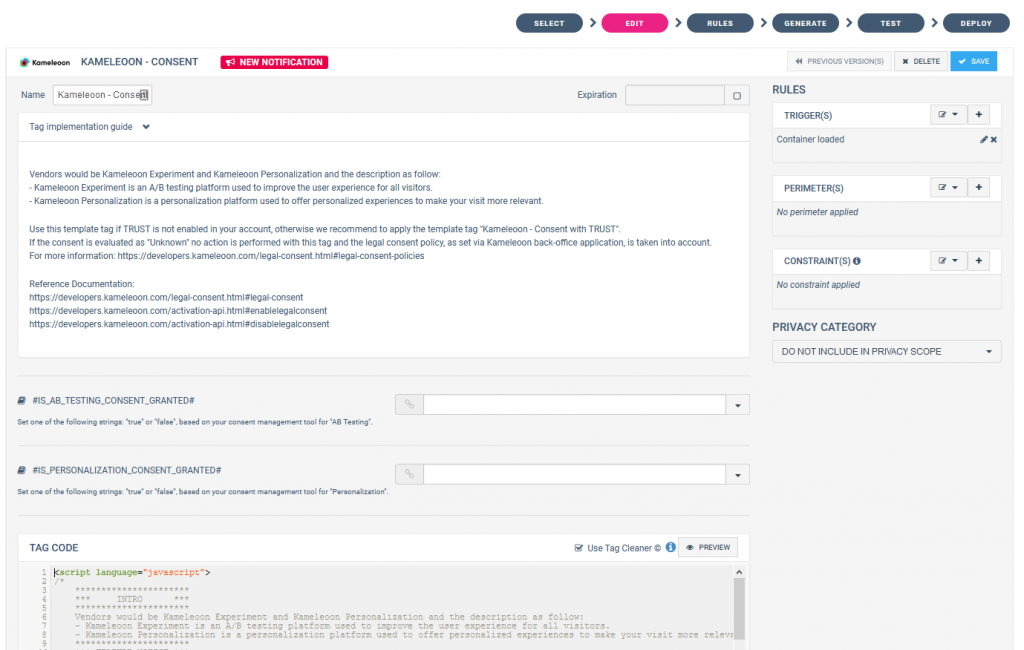Screen dimensions: 1024x650
Task: Remove the Container loaded trigger with X
Action: (x=993, y=140)
